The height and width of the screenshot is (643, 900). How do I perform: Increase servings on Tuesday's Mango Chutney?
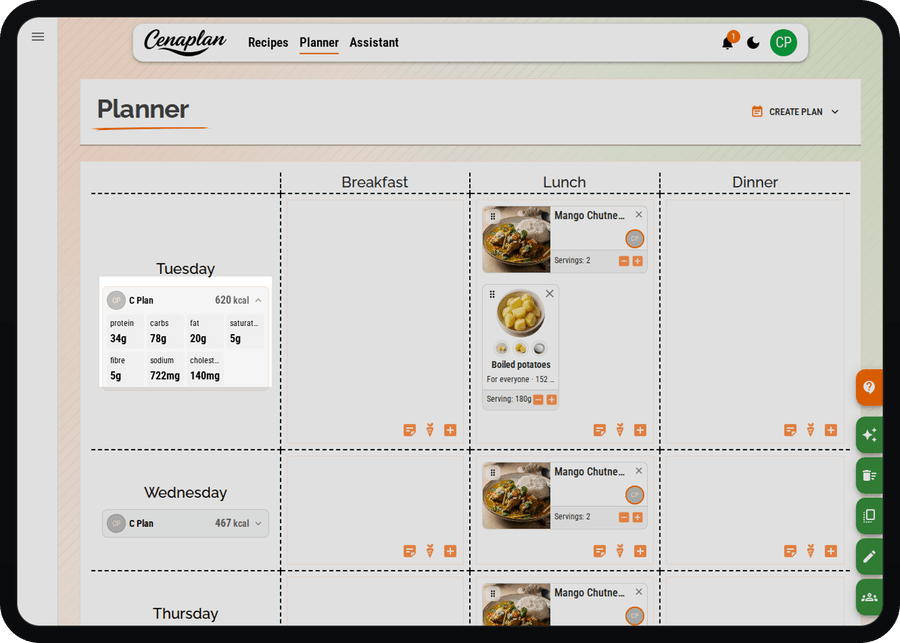point(637,261)
